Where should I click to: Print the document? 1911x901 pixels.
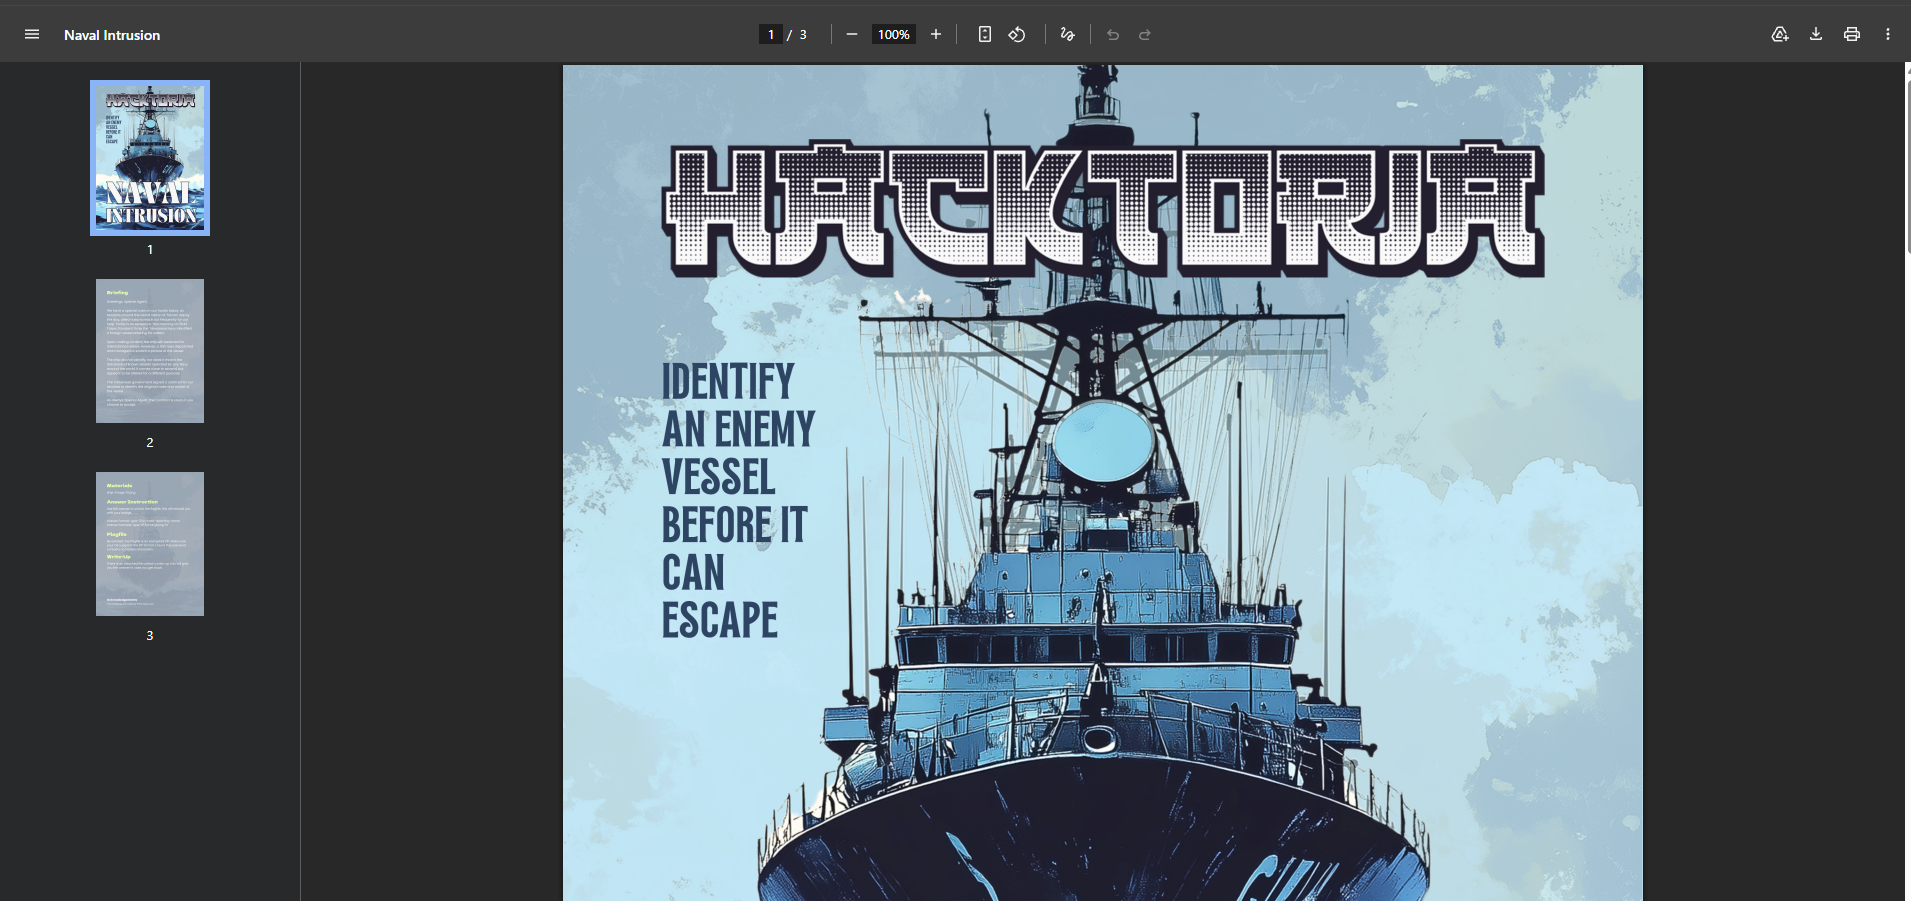click(x=1852, y=34)
